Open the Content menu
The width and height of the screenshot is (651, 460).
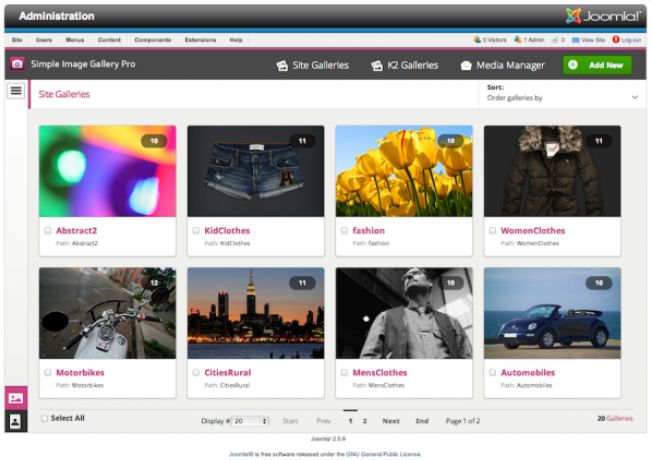[109, 40]
